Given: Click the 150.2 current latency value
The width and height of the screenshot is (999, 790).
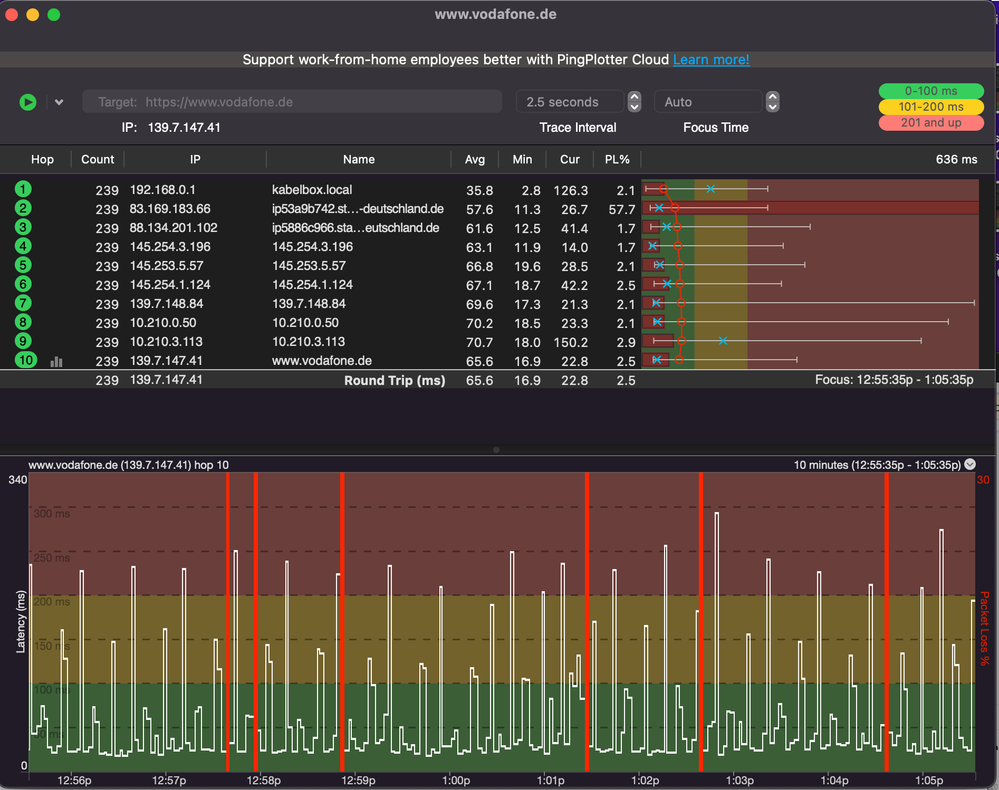Looking at the screenshot, I should click(x=570, y=342).
